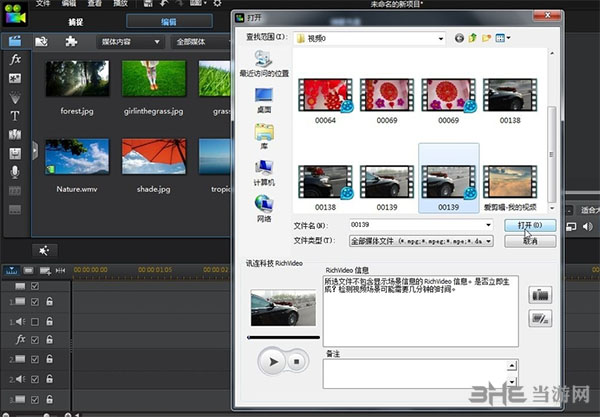Screen dimensions: 600x417
Task: Open the Title Room T icon
Action: [15, 116]
